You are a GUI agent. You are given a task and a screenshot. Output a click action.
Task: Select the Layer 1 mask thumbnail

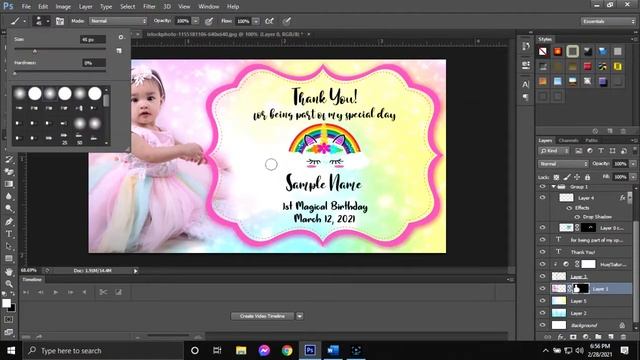581,289
